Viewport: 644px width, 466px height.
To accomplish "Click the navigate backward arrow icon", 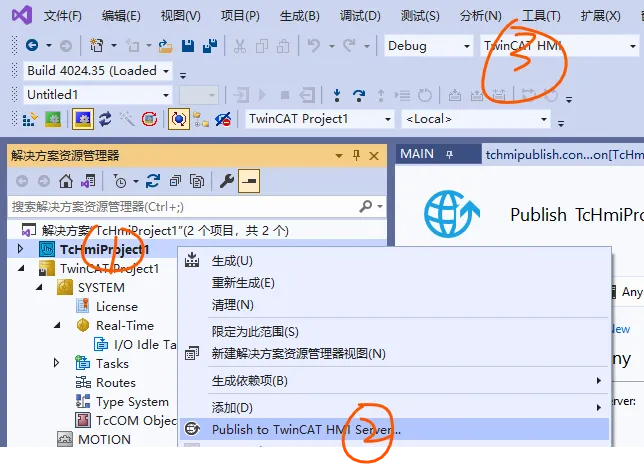I will coord(32,45).
